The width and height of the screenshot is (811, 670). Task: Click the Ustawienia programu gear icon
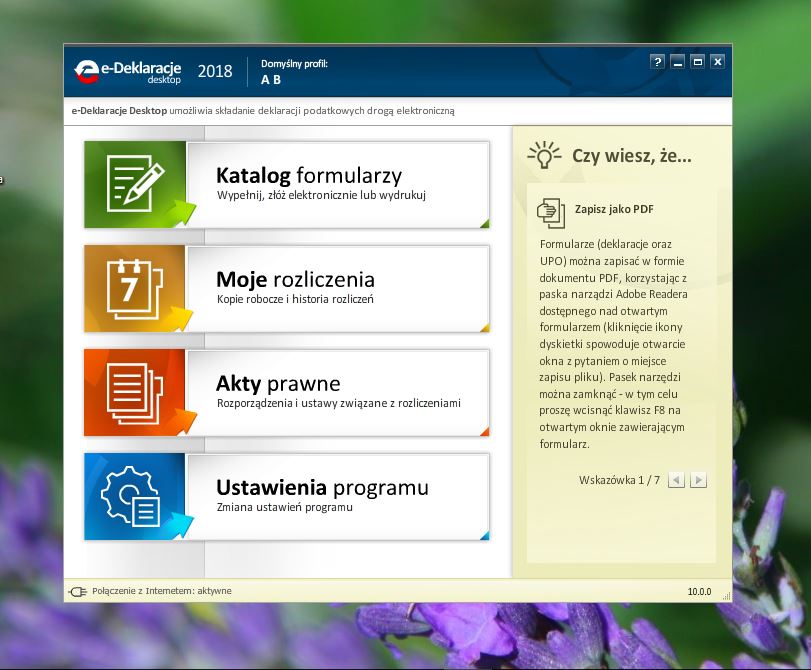135,497
